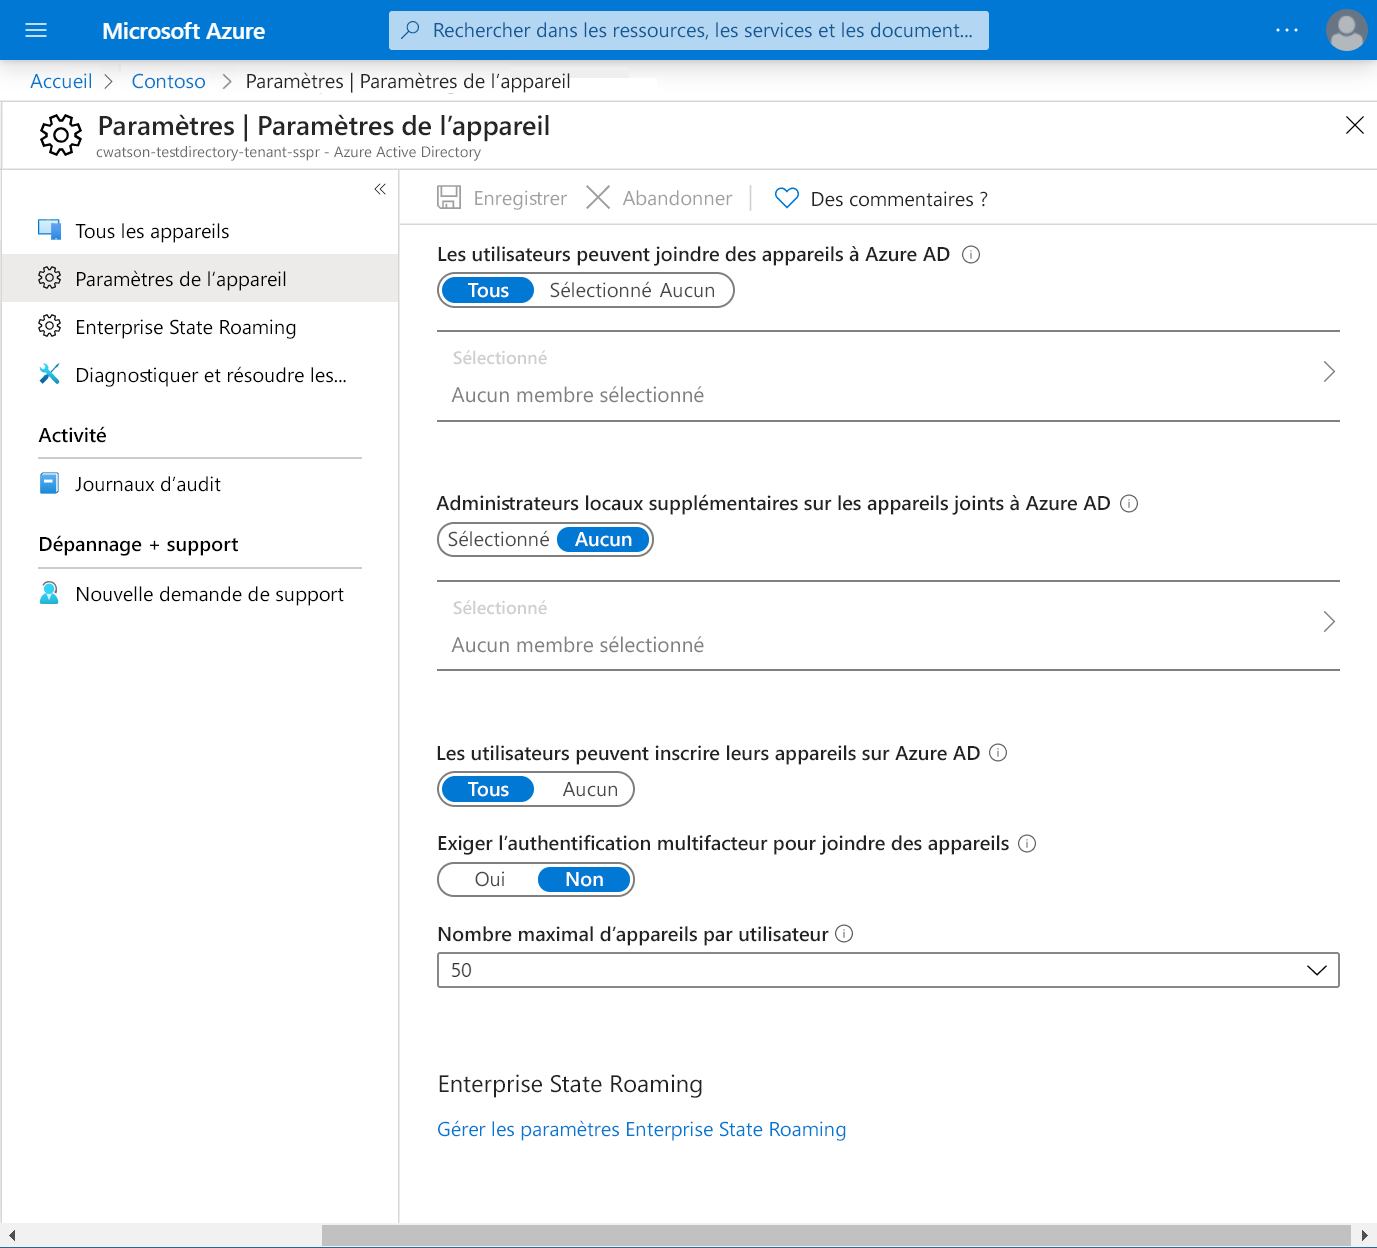Click the Paramètres gear header icon
Image resolution: width=1377 pixels, height=1248 pixels.
(x=60, y=135)
